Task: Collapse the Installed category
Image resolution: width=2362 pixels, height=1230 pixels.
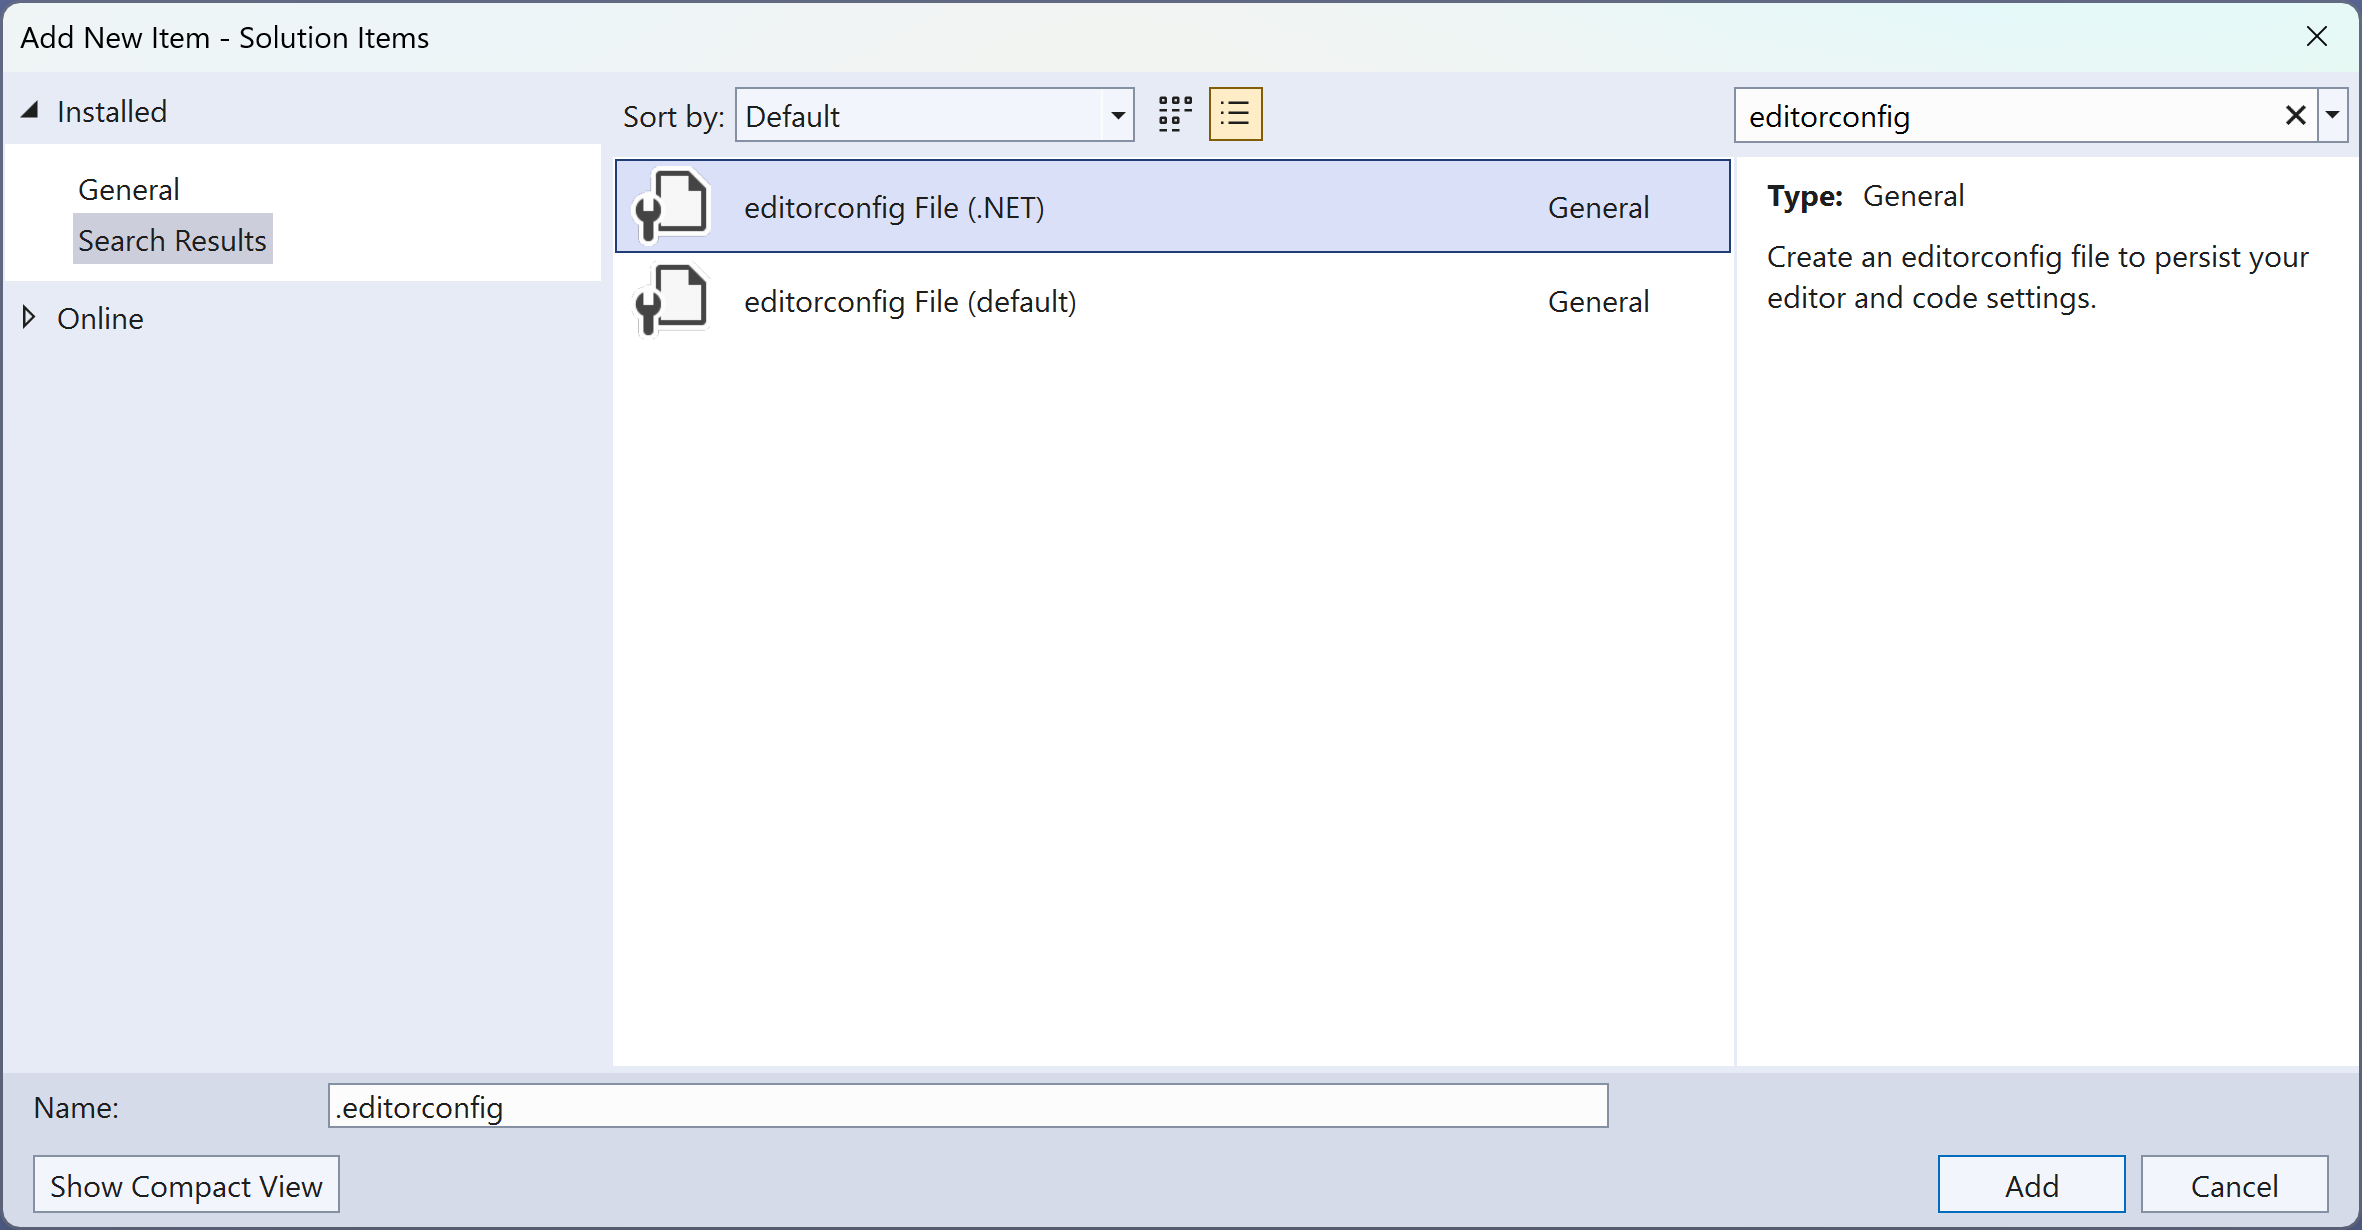Action: [x=30, y=110]
